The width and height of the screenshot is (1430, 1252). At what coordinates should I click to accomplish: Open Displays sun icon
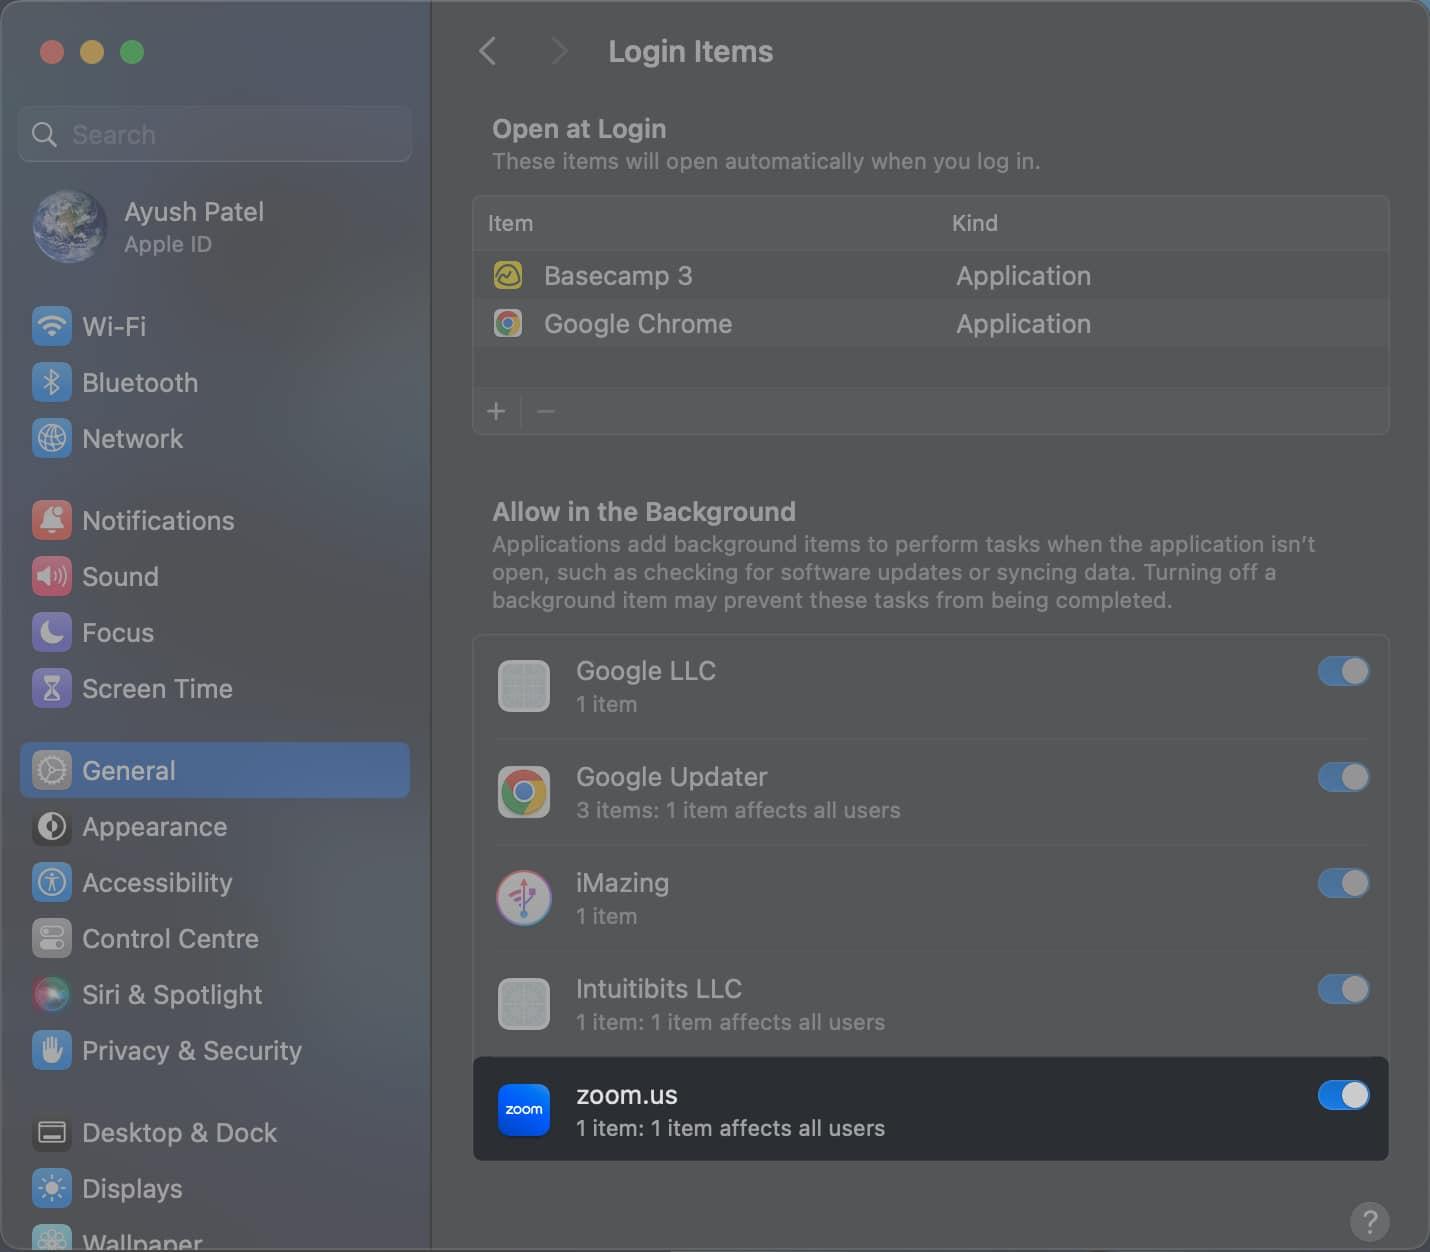coord(52,1188)
